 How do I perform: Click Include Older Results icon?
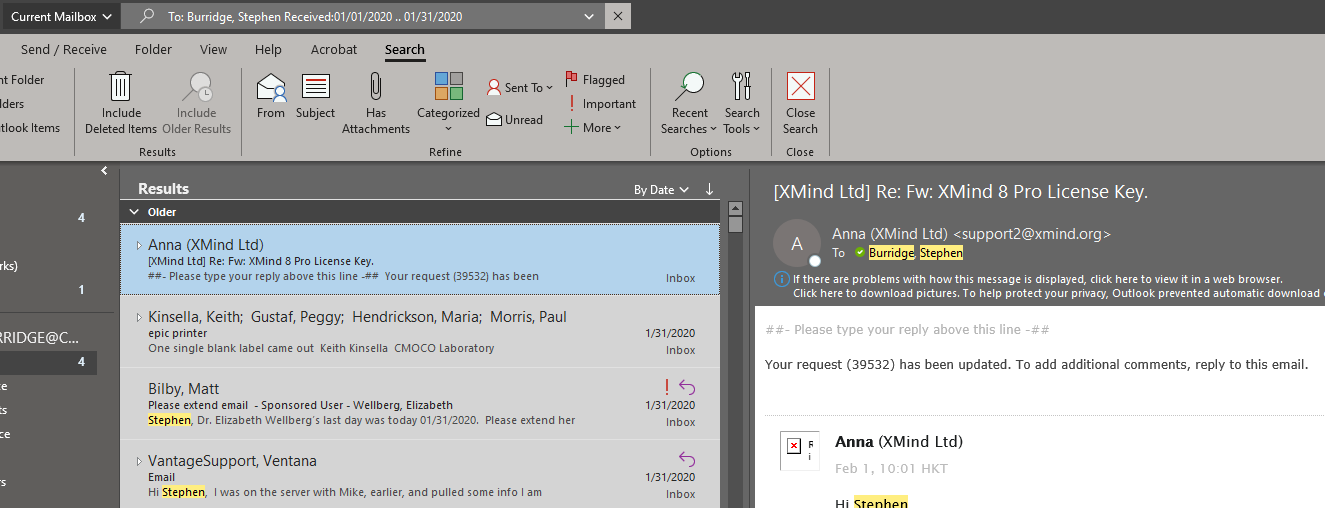coord(197,87)
